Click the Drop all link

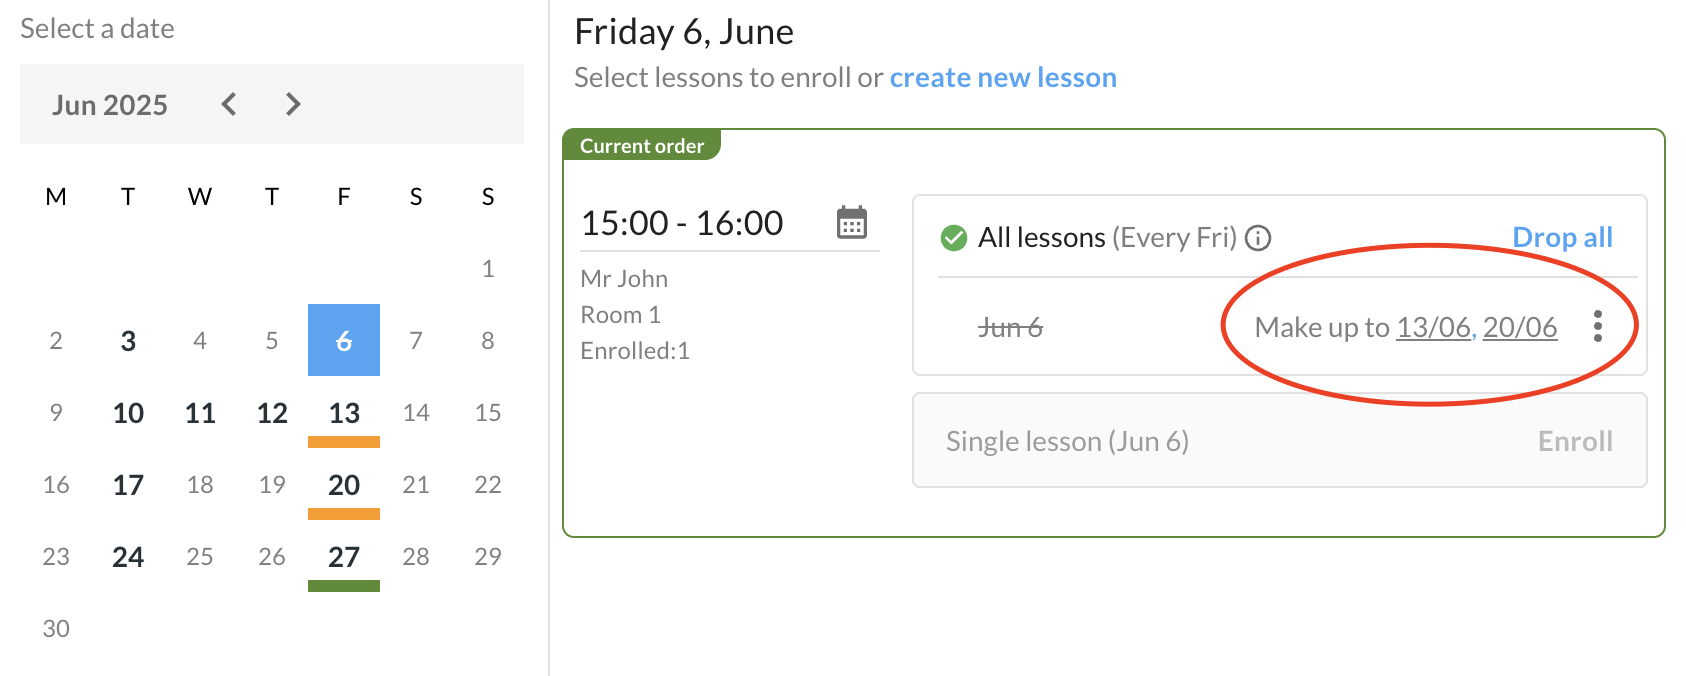[x=1562, y=237]
